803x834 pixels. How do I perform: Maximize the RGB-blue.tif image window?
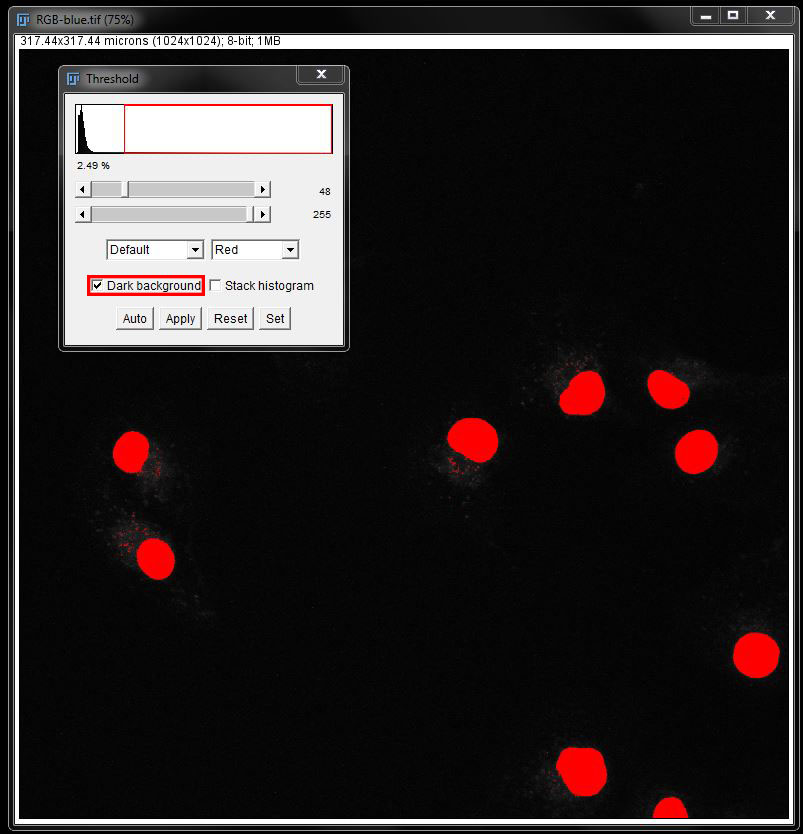pyautogui.click(x=733, y=15)
